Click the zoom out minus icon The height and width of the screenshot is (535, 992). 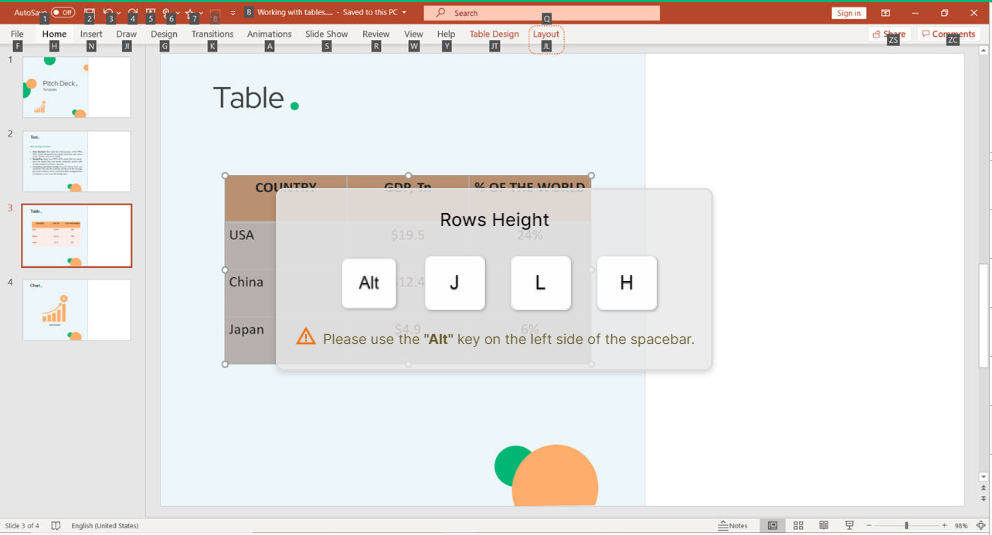click(x=869, y=526)
